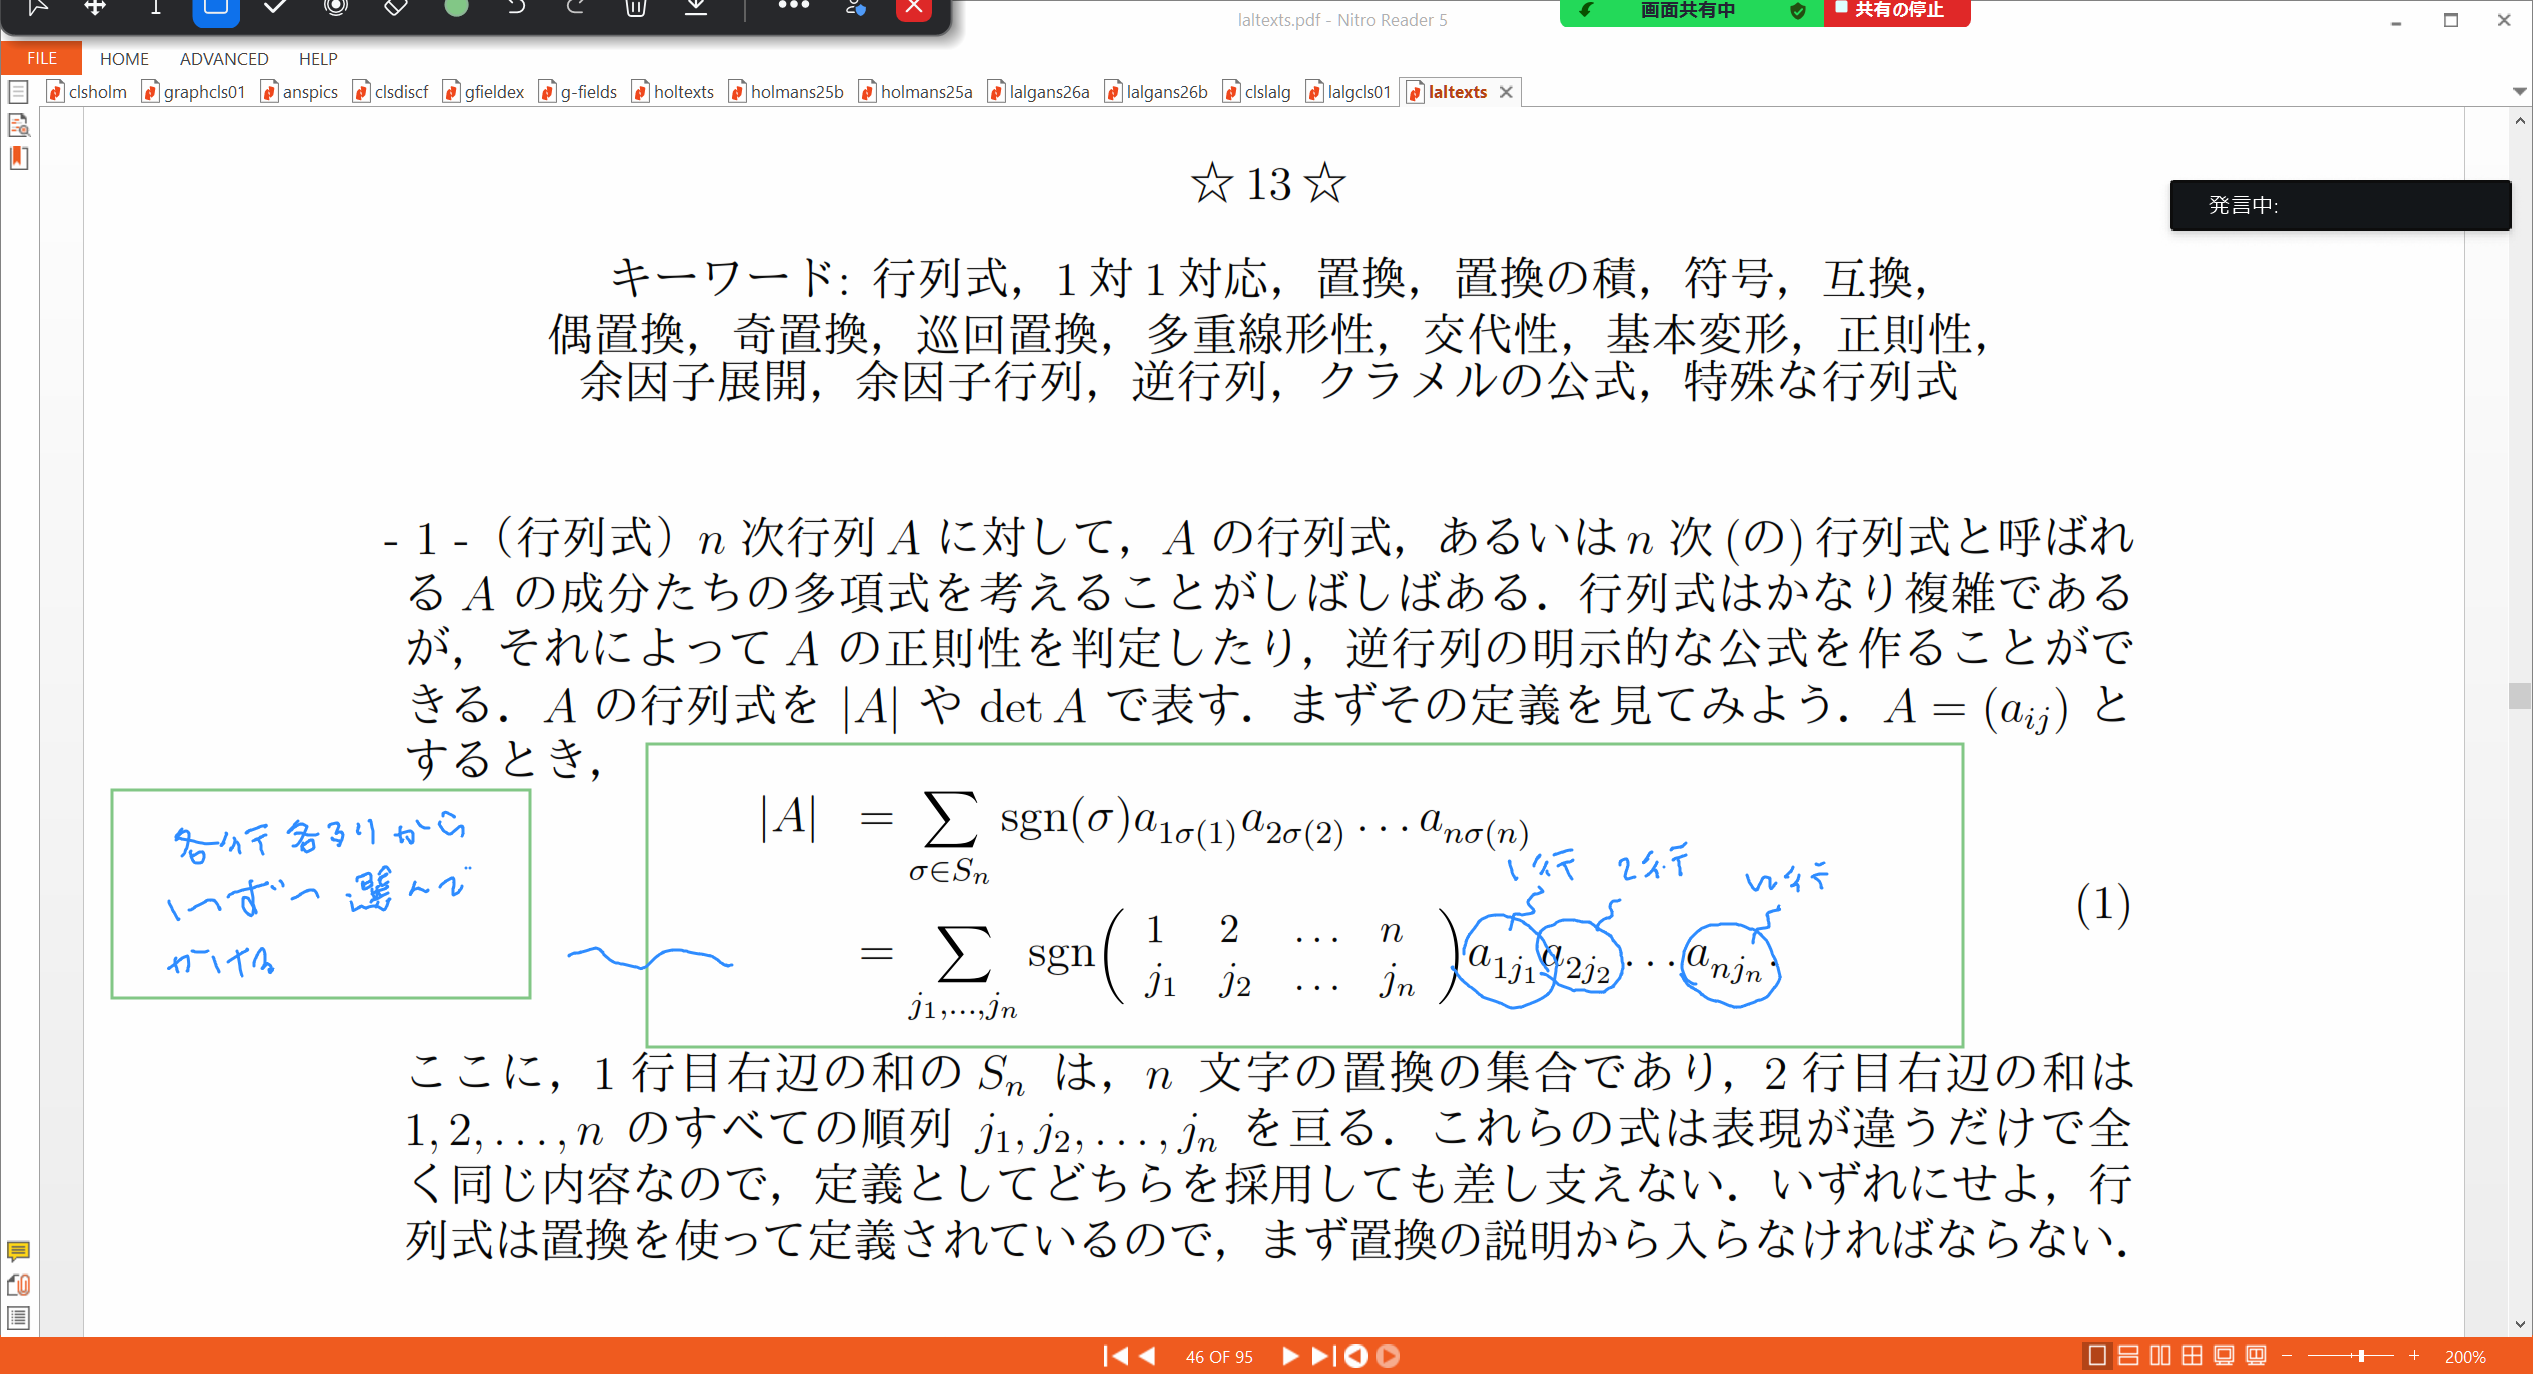Open the ADVANCED ribbon tab
The width and height of the screenshot is (2533, 1374).
(224, 59)
